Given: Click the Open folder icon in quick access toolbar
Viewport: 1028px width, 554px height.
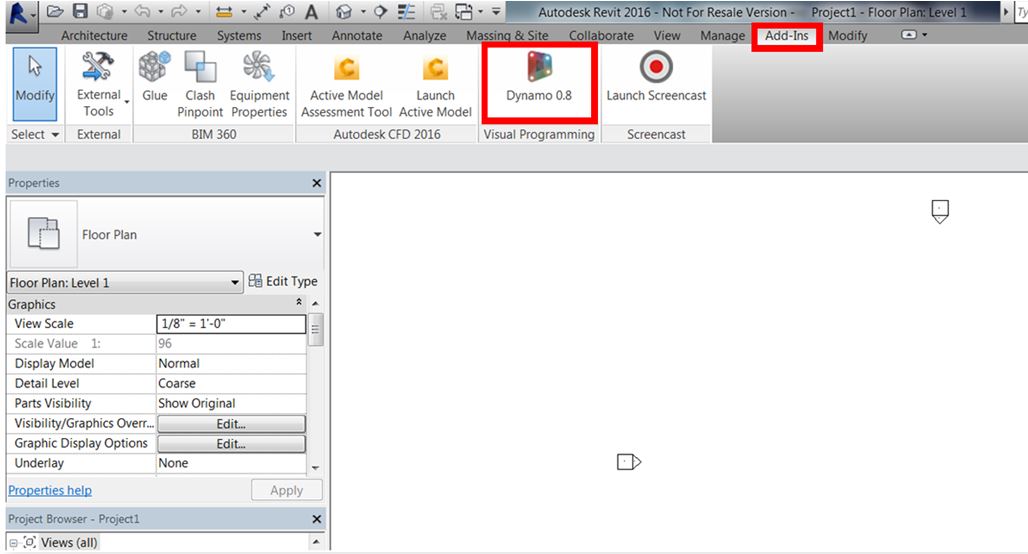Looking at the screenshot, I should tap(55, 11).
